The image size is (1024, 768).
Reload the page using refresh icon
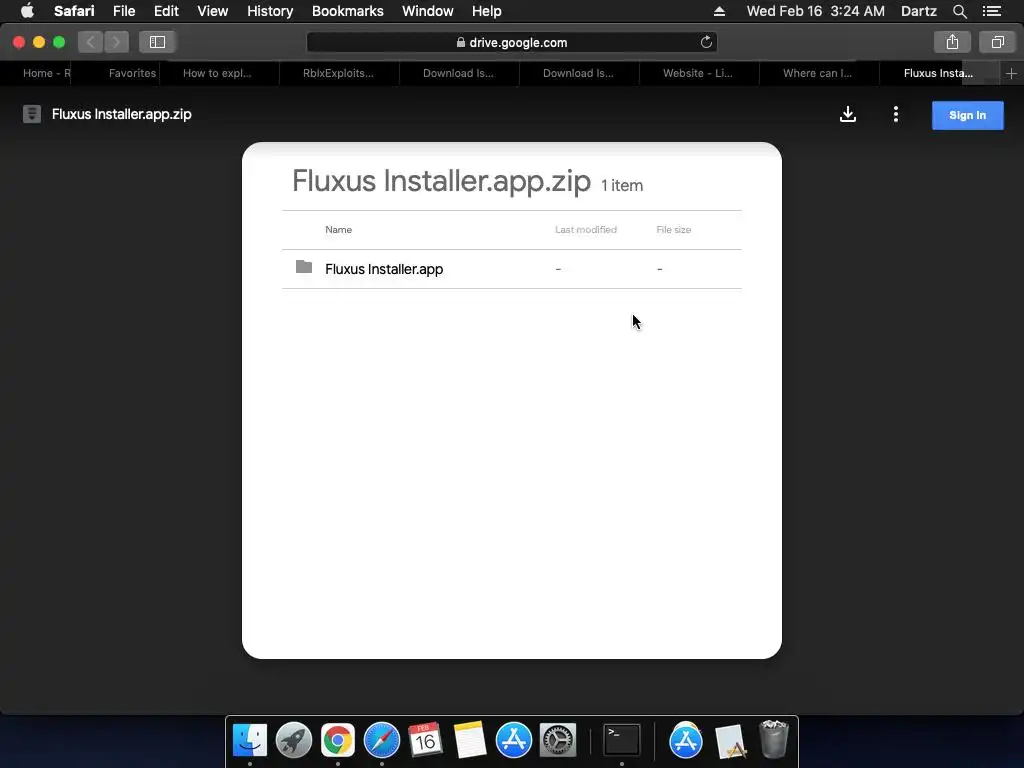coord(706,42)
